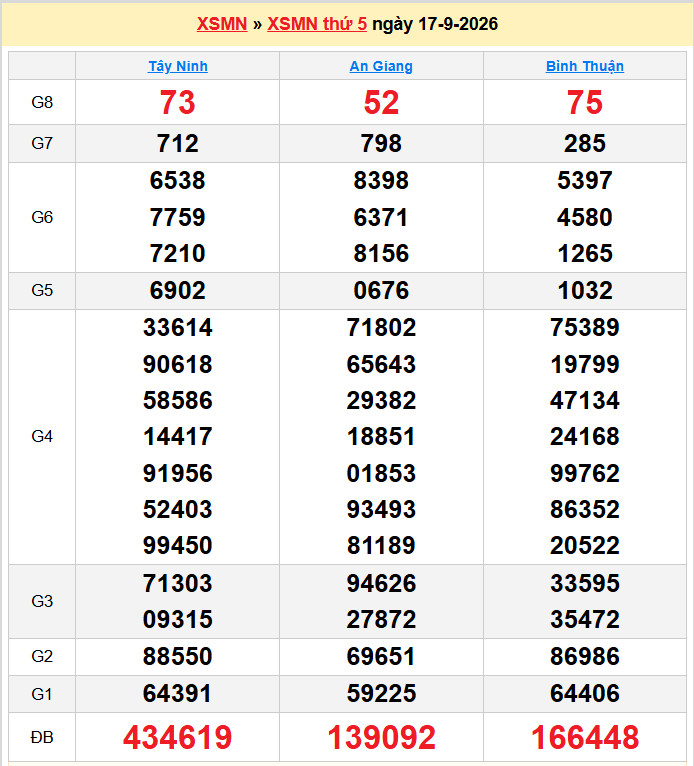
Task: Click Tây Ninh special prize 434619
Action: point(178,737)
